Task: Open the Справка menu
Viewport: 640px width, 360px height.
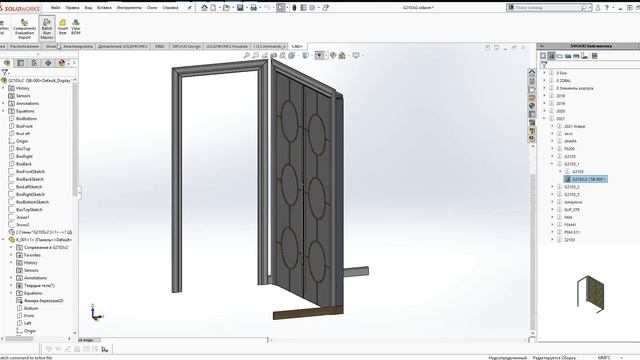Action: [170, 7]
